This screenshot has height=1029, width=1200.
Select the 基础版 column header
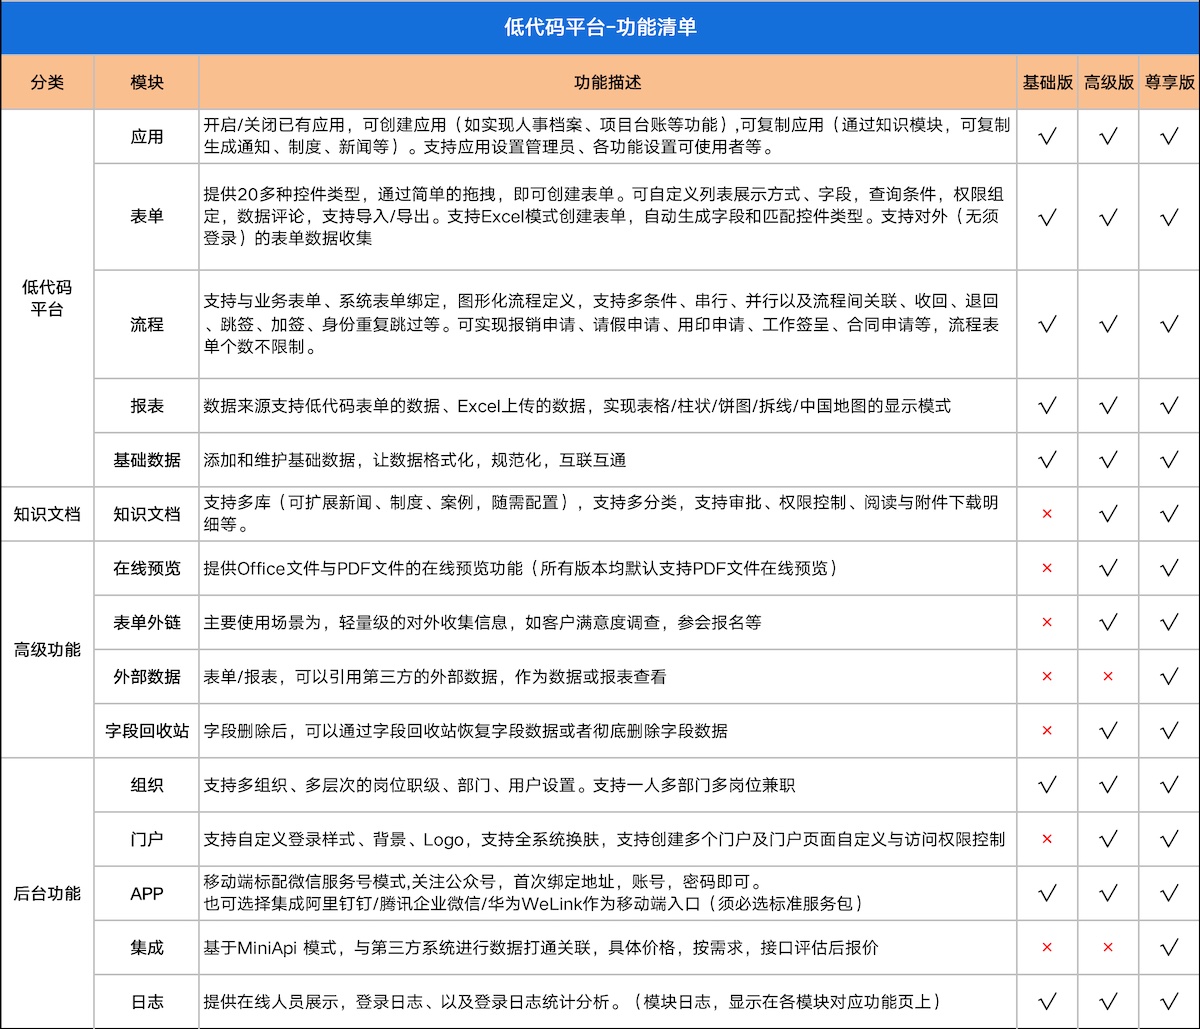coord(1047,82)
